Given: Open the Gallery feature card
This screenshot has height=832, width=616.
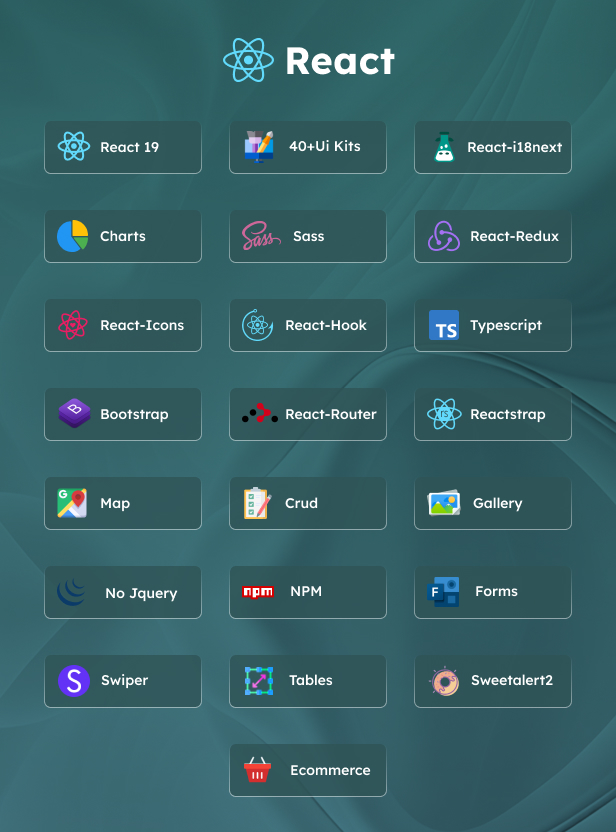Looking at the screenshot, I should [x=493, y=503].
